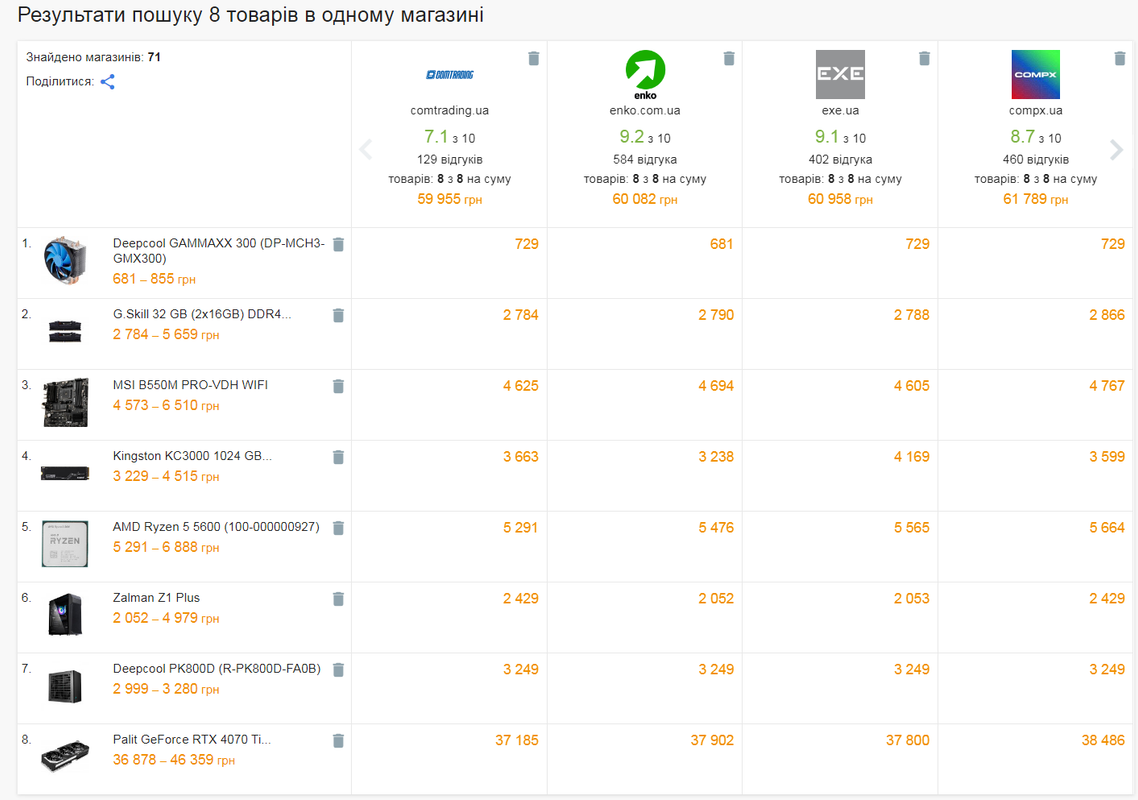Open AMD Ryzen 5 5600 product title
The height and width of the screenshot is (800, 1138).
click(x=216, y=526)
